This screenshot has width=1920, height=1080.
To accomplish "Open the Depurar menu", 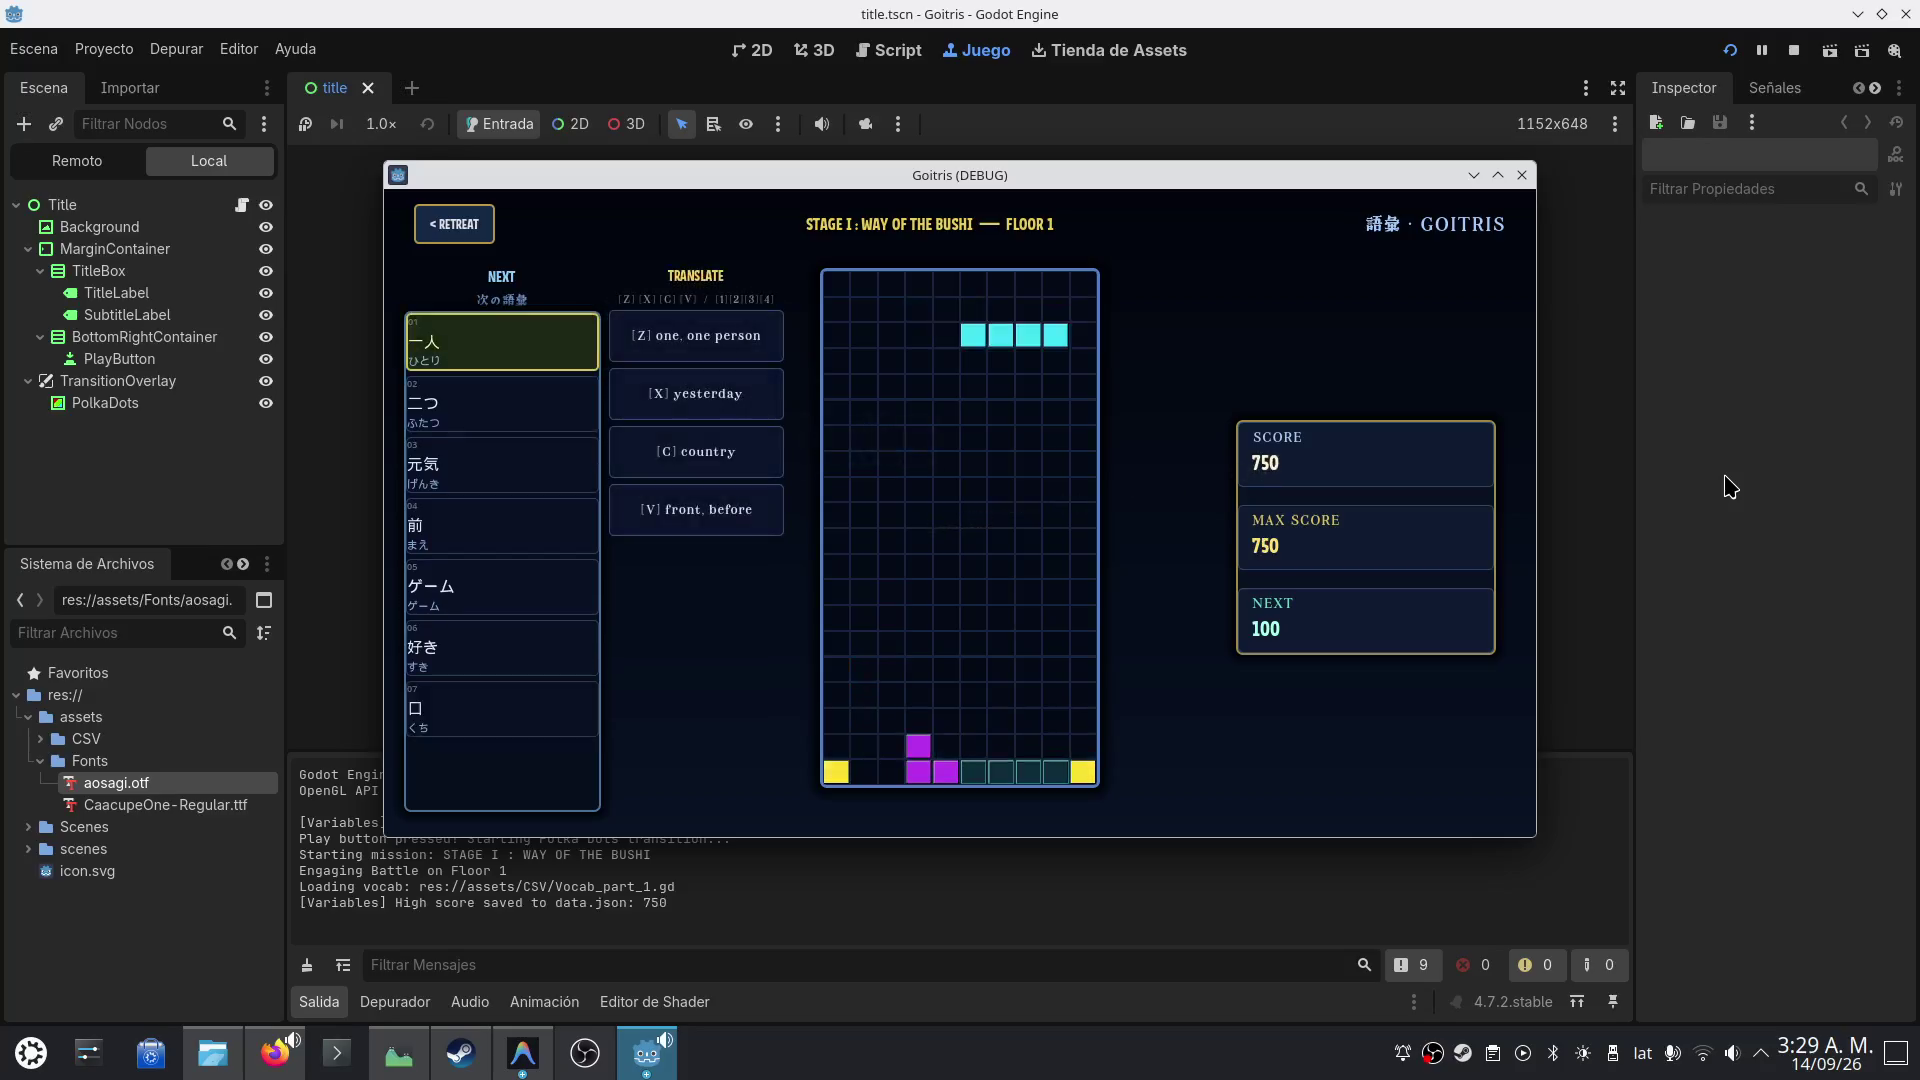I will (x=176, y=49).
